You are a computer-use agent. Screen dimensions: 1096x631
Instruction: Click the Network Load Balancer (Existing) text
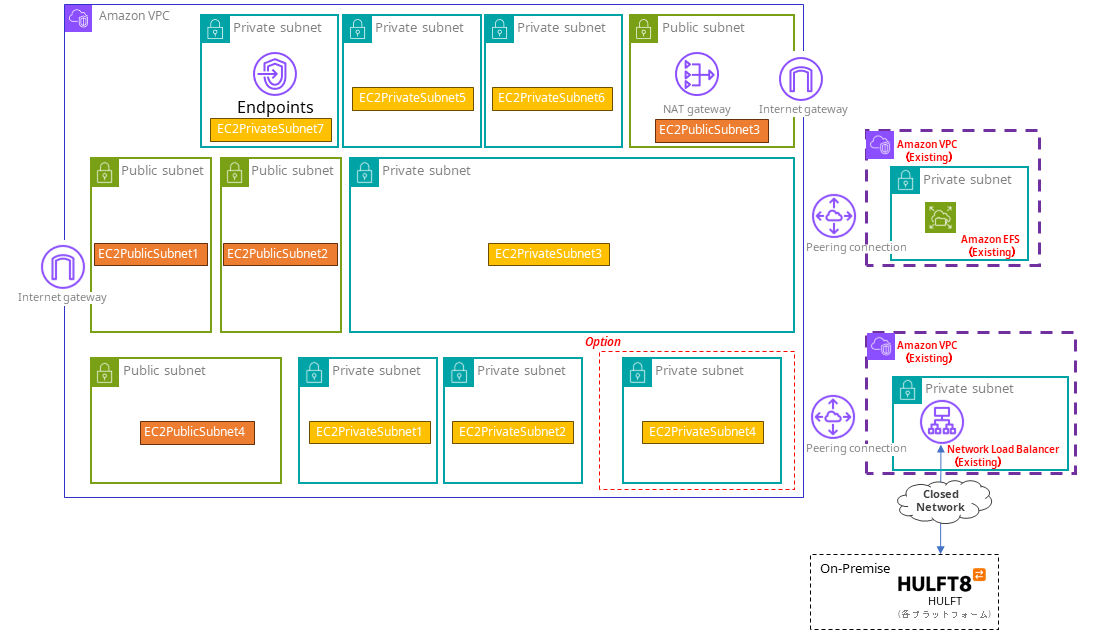coord(1003,456)
